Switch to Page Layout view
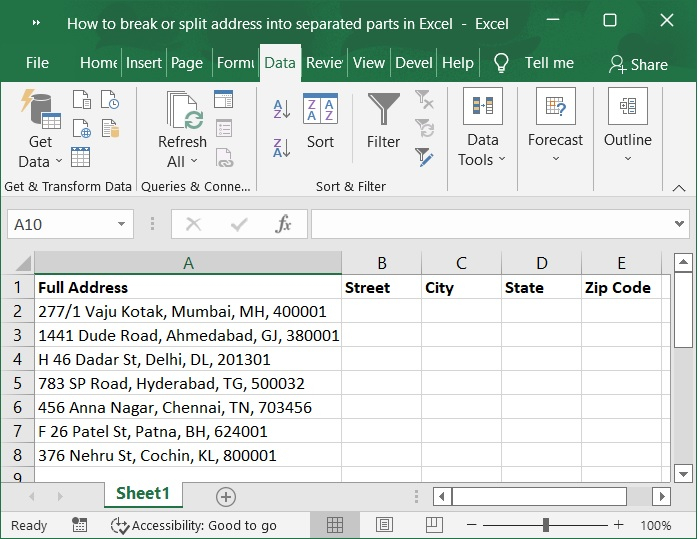The width and height of the screenshot is (700, 539). (x=384, y=525)
